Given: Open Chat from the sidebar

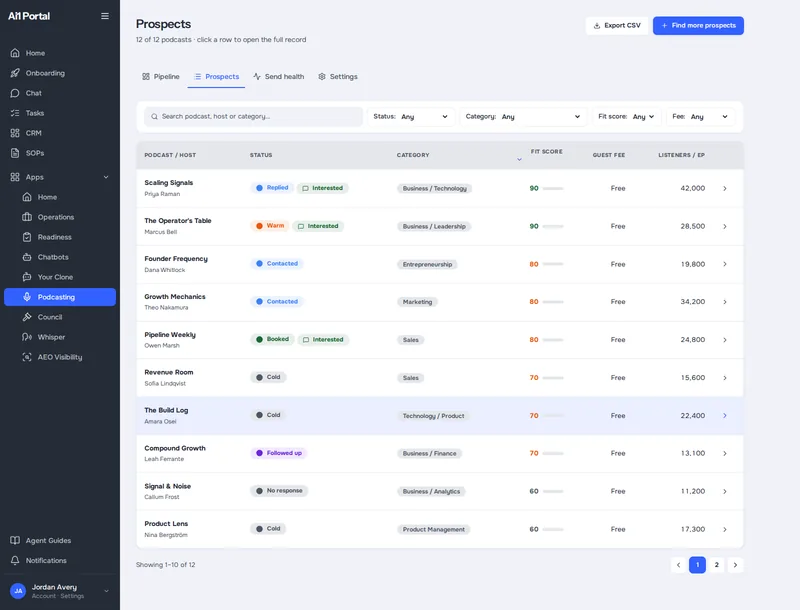Looking at the screenshot, I should 34,93.
